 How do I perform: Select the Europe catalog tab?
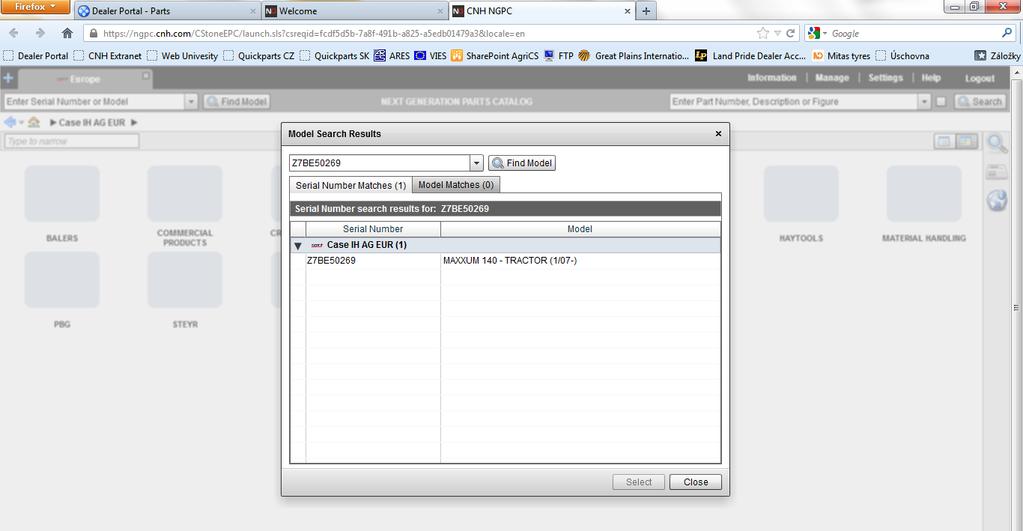coord(85,79)
